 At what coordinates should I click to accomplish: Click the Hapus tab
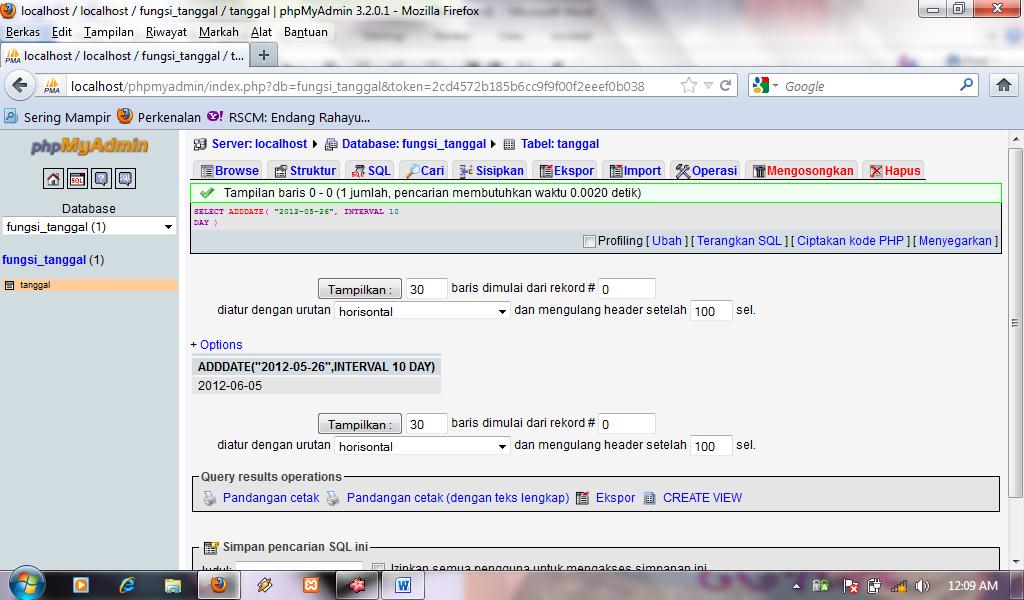tap(895, 171)
